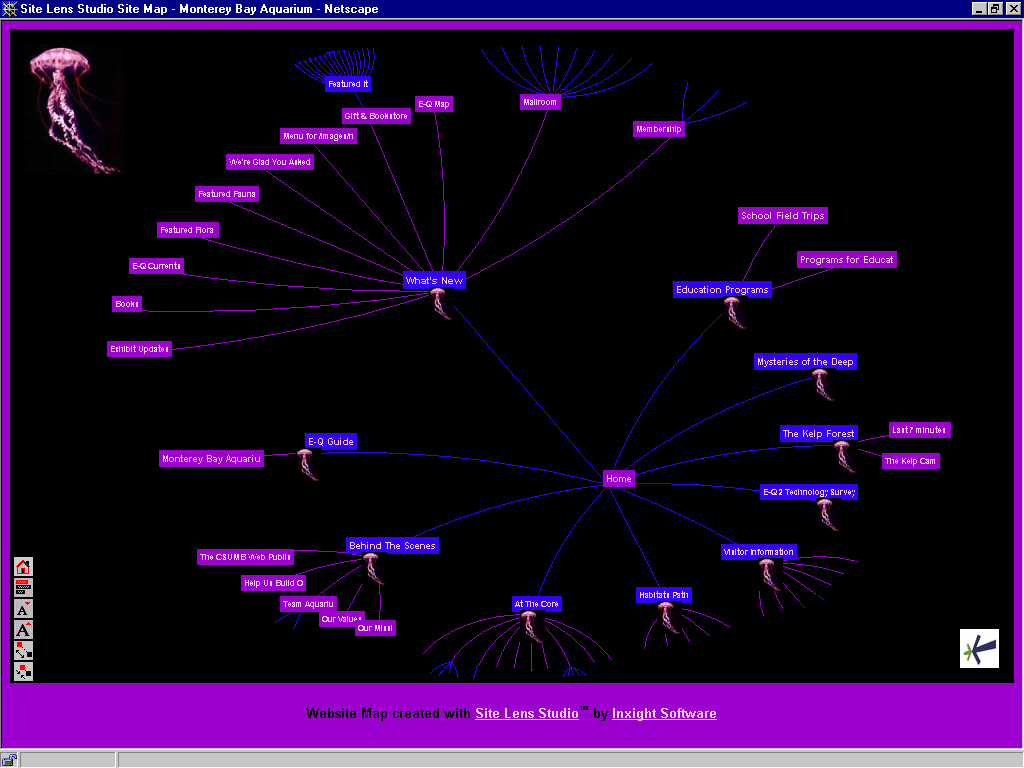1024x768 pixels.
Task: Select the E-Q Guide node
Action: pyautogui.click(x=331, y=441)
